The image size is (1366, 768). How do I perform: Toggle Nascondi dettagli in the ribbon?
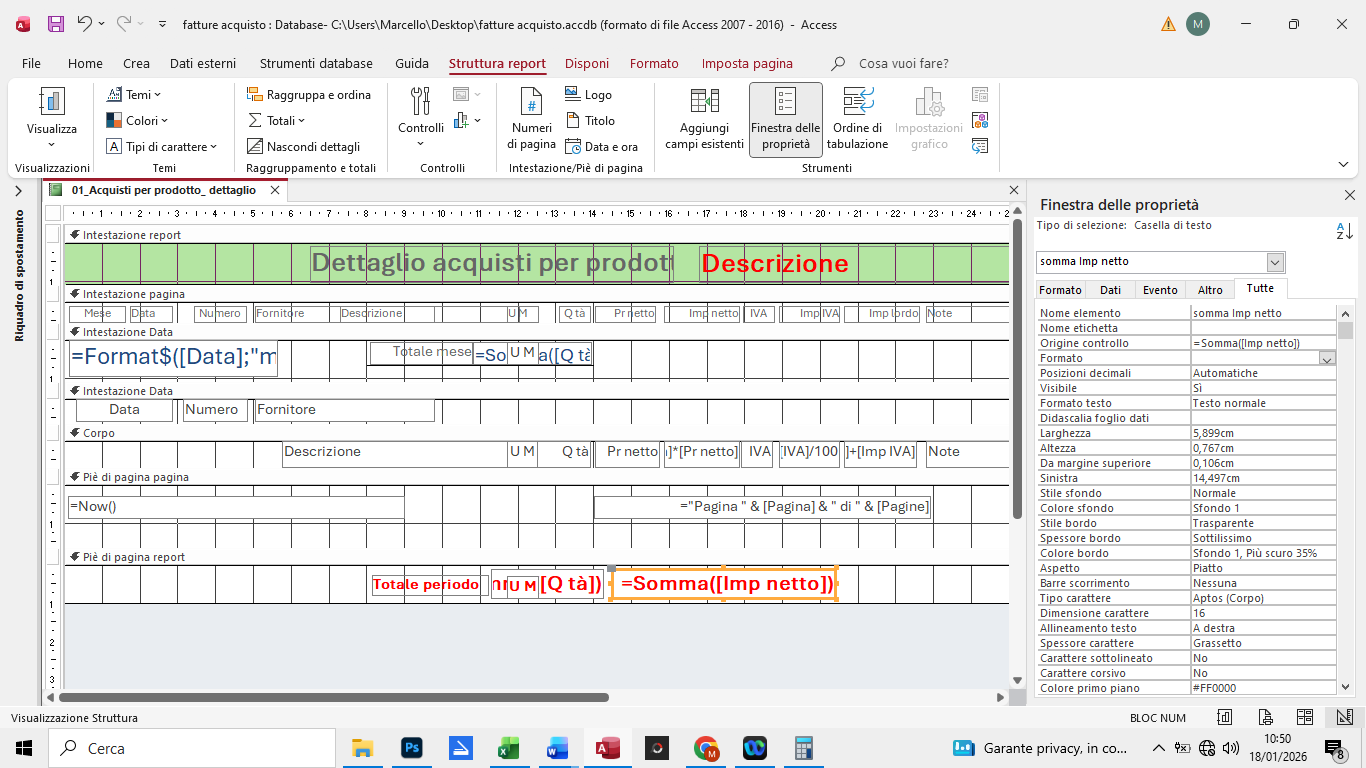pyautogui.click(x=256, y=147)
